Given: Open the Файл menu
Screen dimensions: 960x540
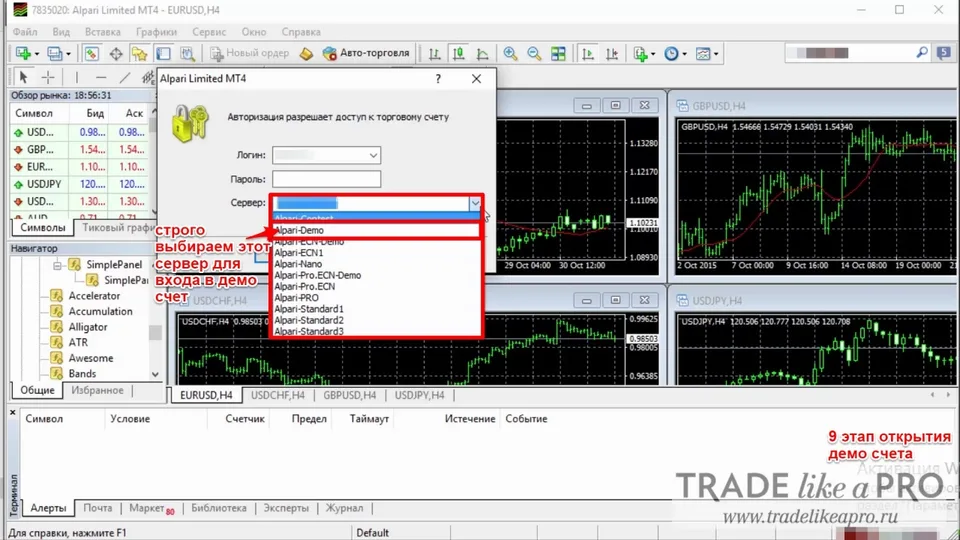Looking at the screenshot, I should point(25,32).
